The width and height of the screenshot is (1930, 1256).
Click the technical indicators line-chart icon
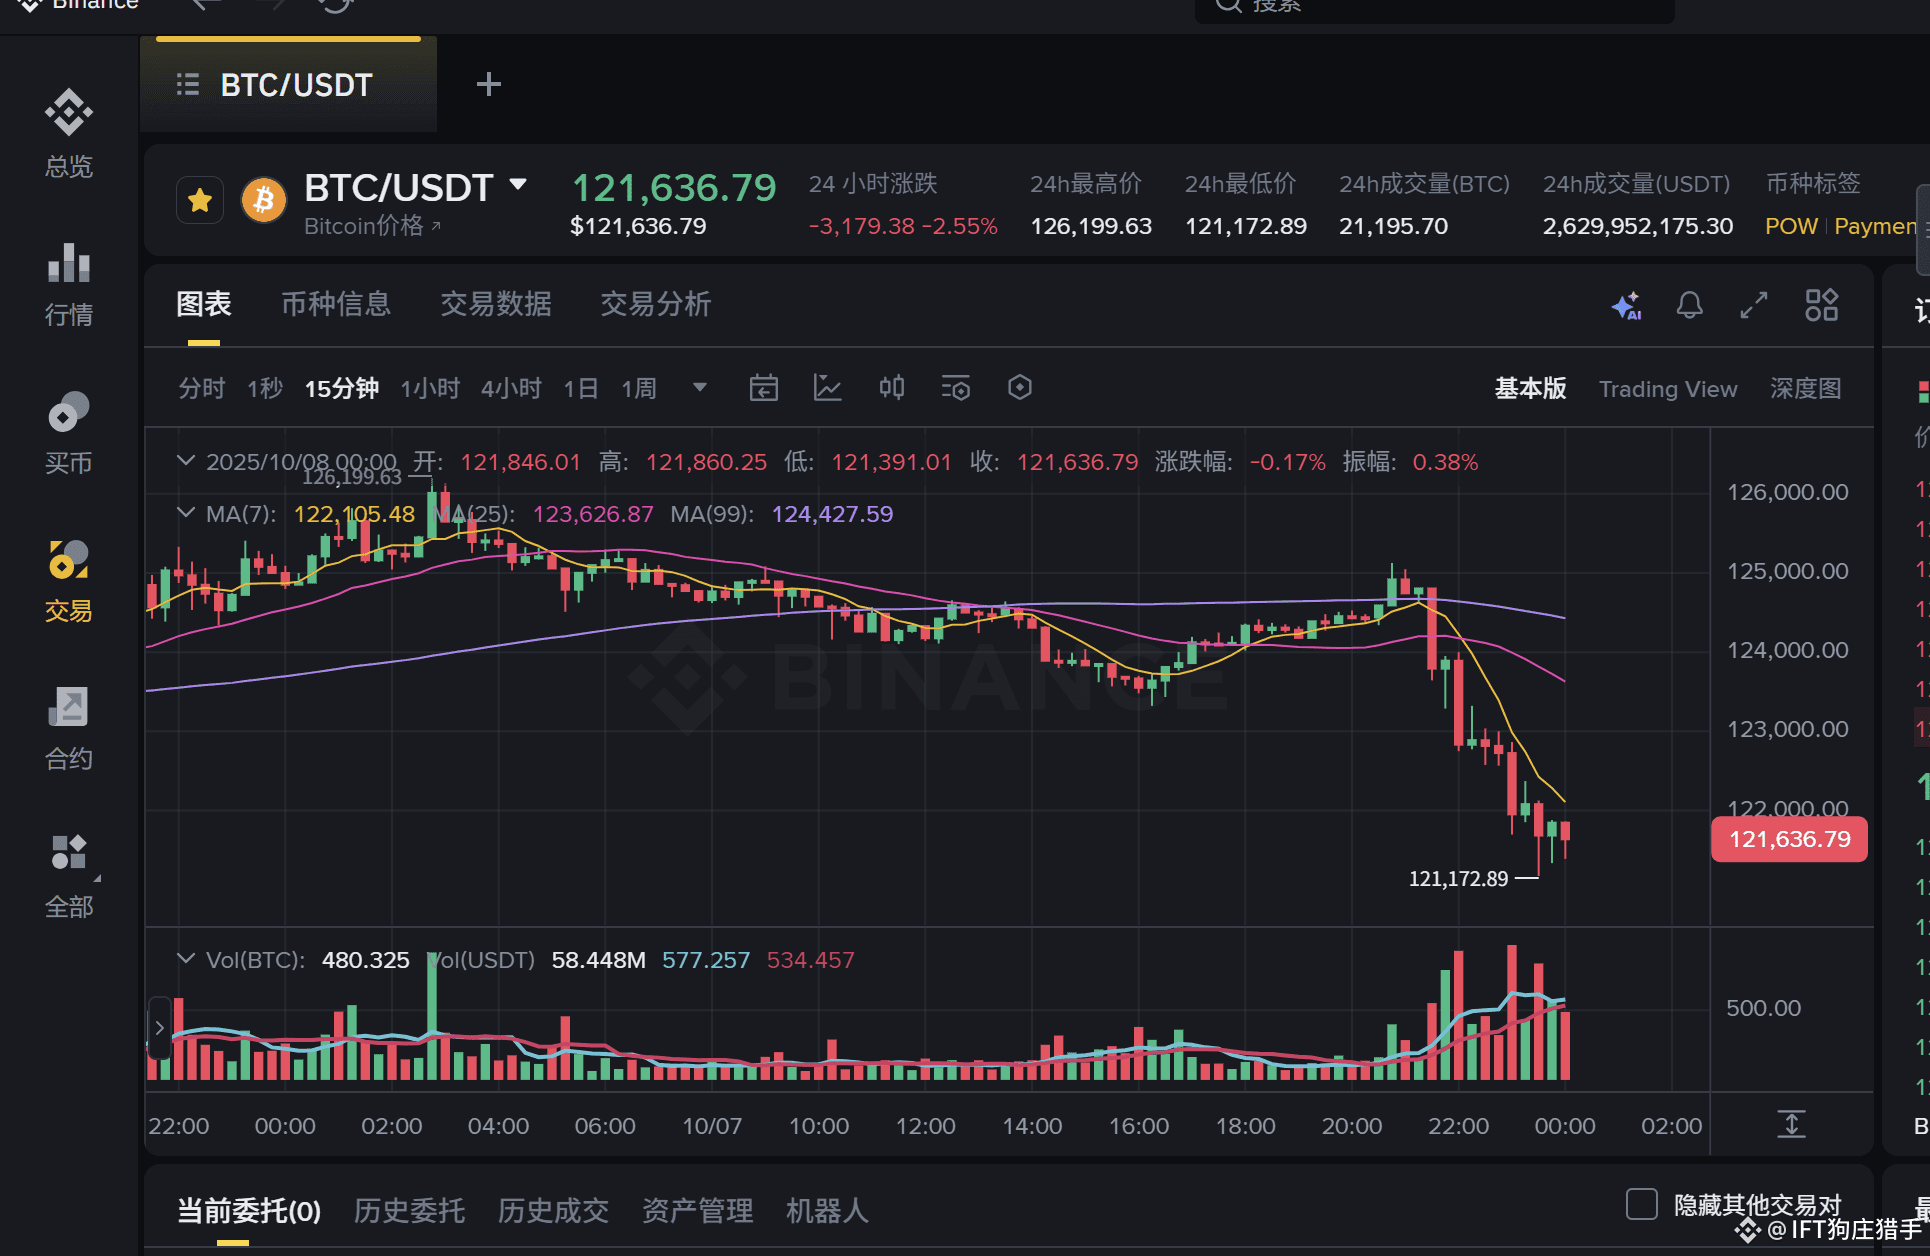pyautogui.click(x=827, y=388)
